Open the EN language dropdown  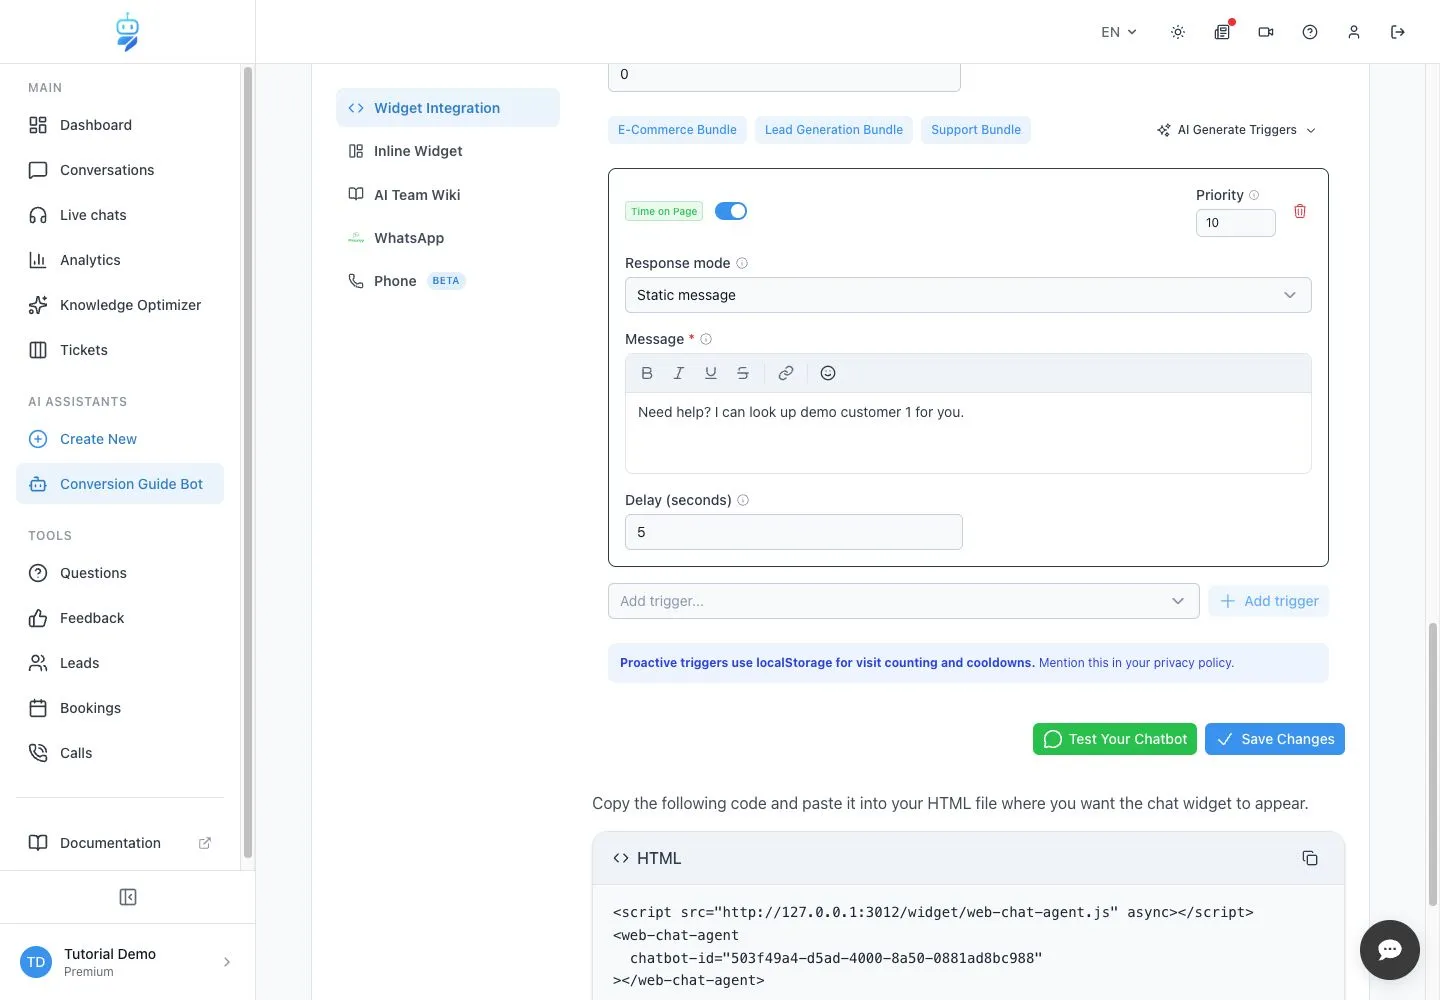coord(1119,32)
